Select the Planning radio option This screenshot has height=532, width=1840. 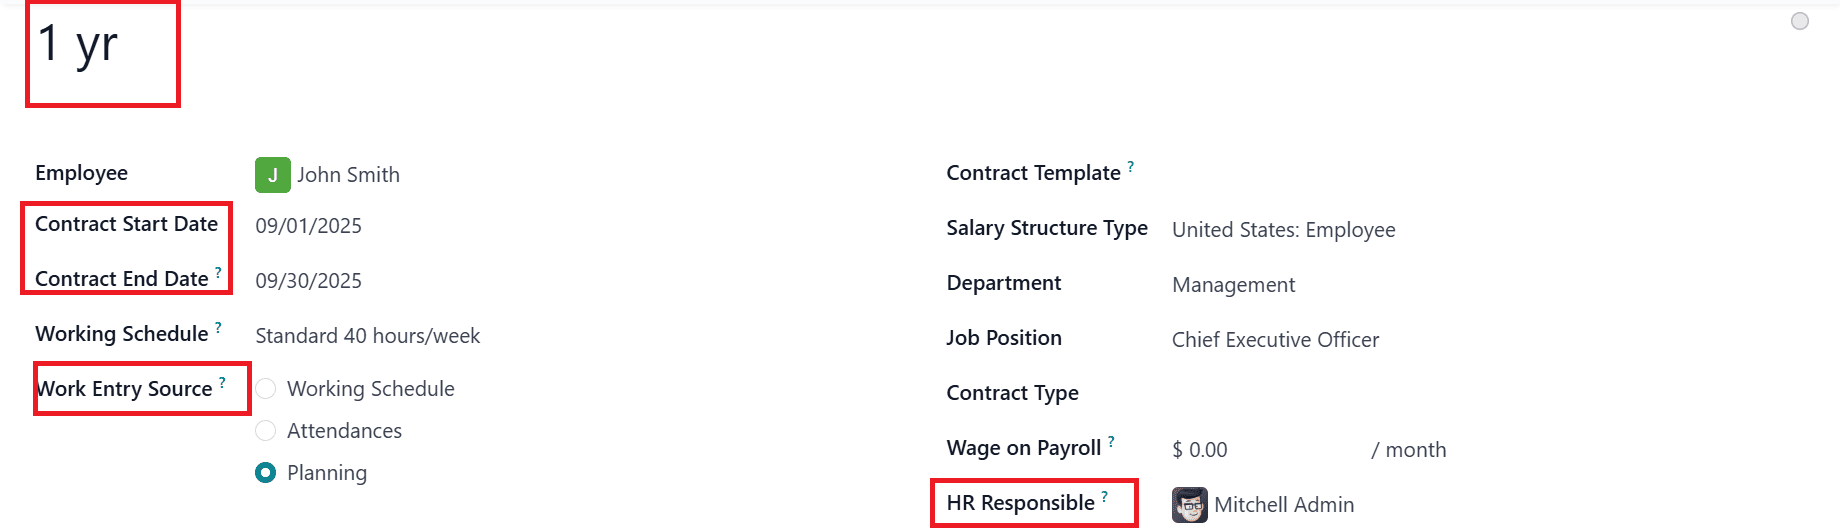click(265, 473)
